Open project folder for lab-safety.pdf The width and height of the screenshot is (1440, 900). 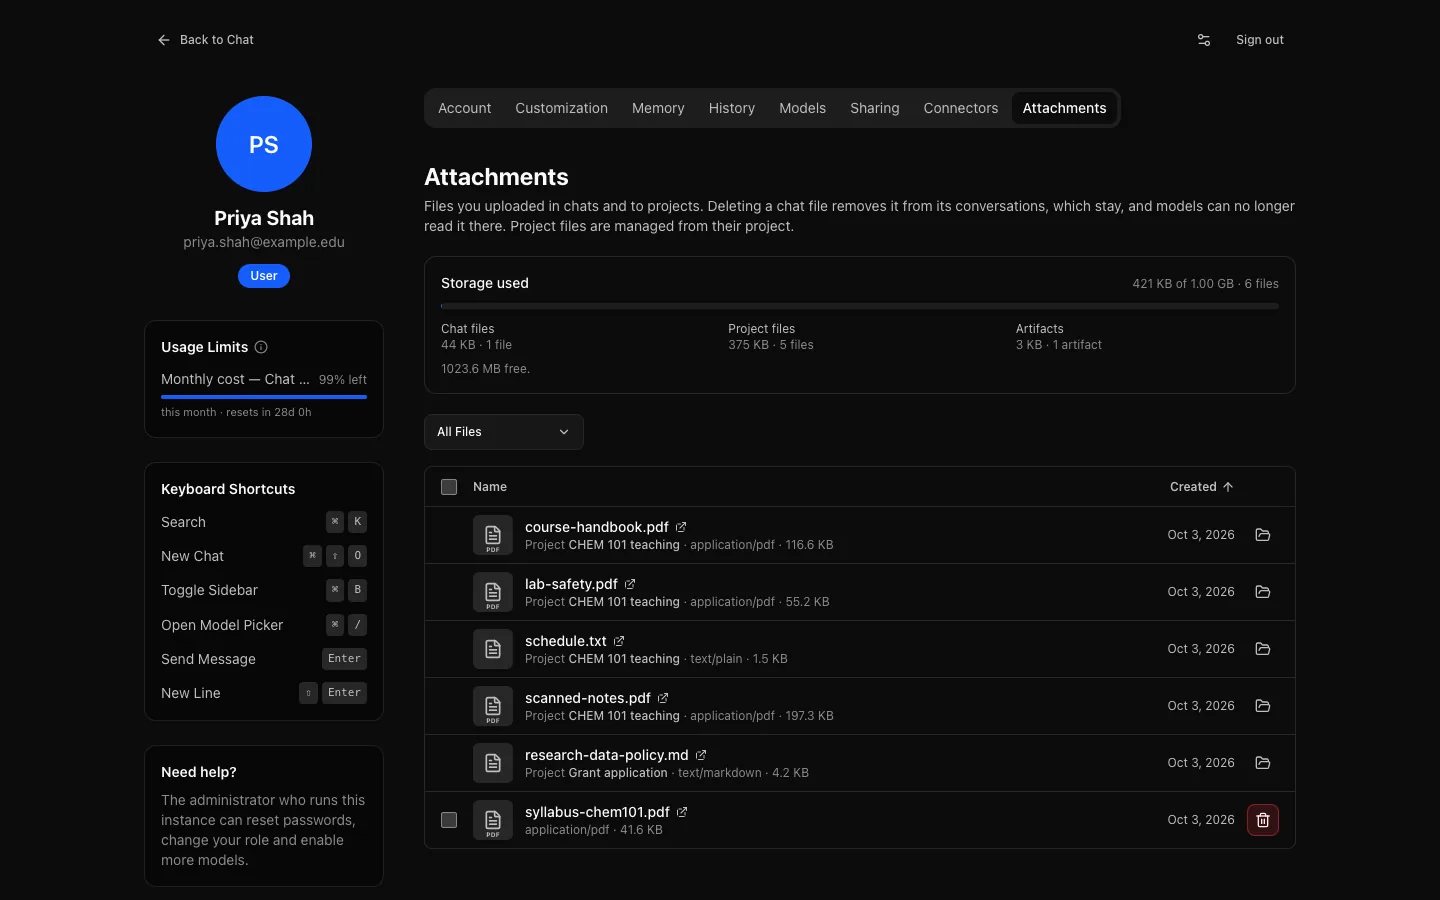[x=1263, y=592]
